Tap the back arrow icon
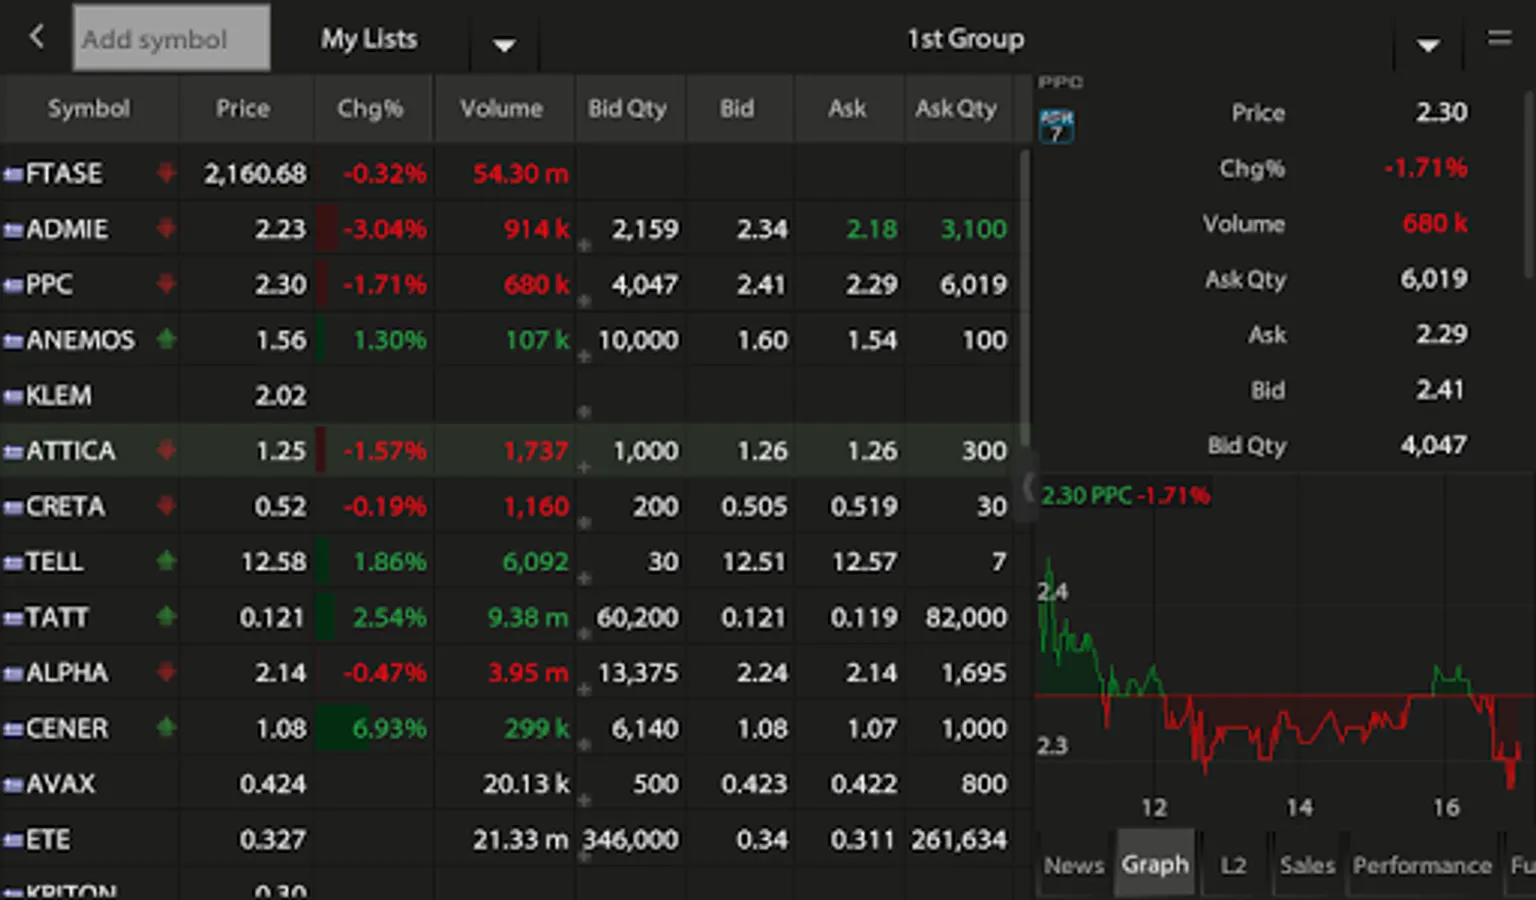Screen dimensions: 1536x900 point(37,37)
